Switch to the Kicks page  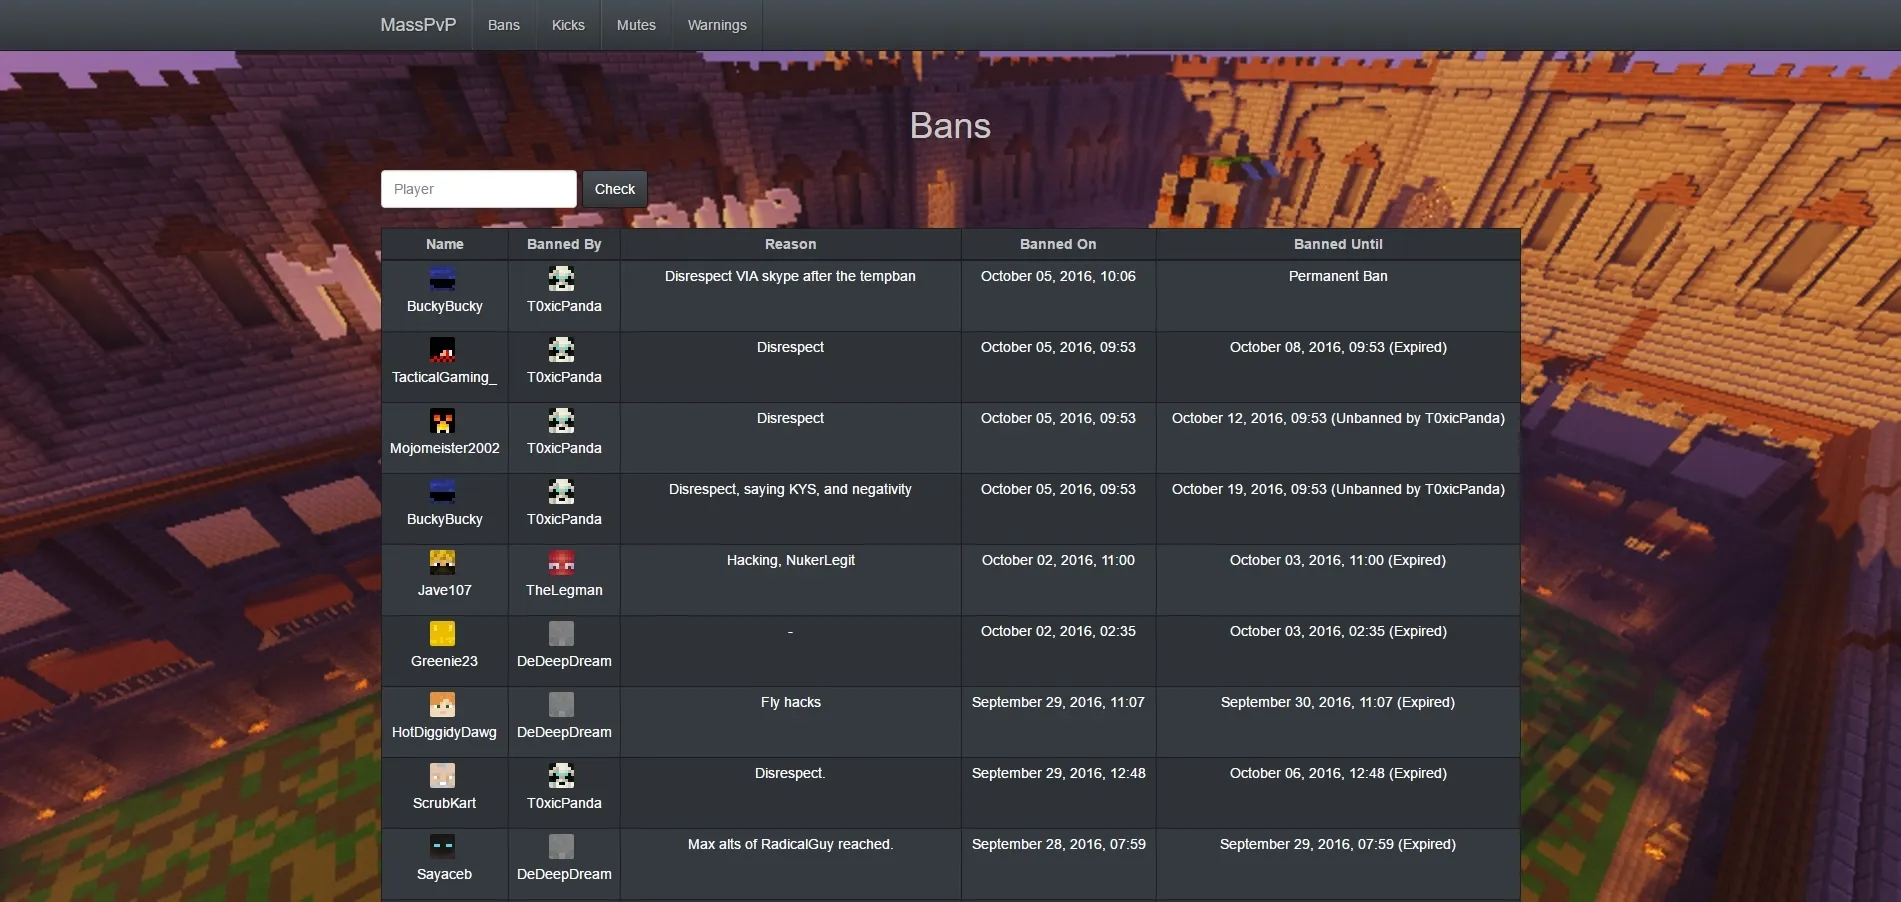click(568, 25)
